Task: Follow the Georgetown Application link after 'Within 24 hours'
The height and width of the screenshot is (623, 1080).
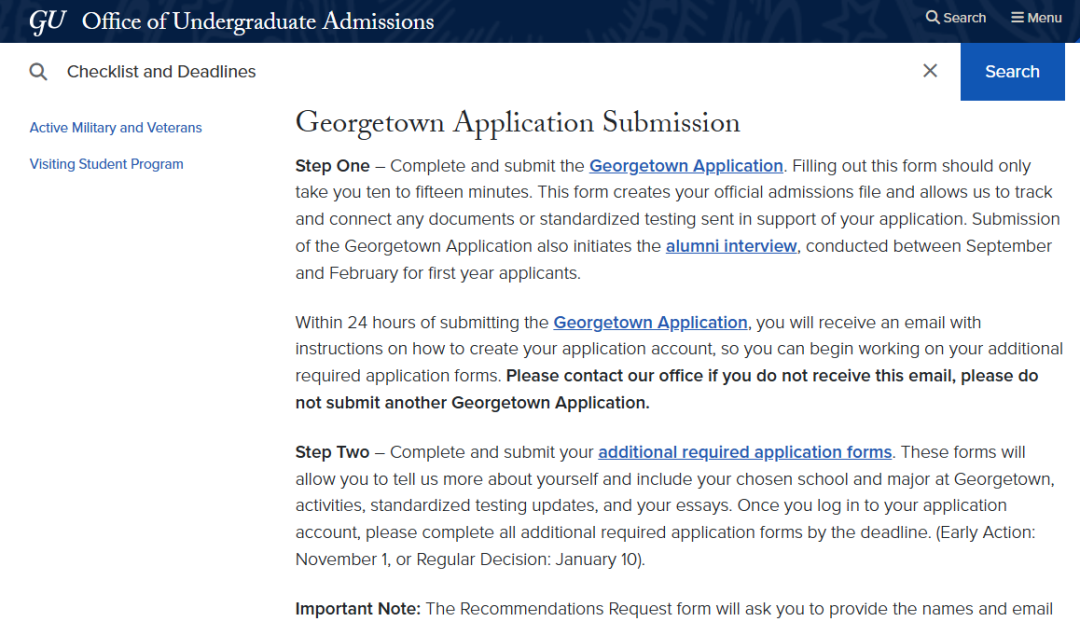Action: click(650, 322)
